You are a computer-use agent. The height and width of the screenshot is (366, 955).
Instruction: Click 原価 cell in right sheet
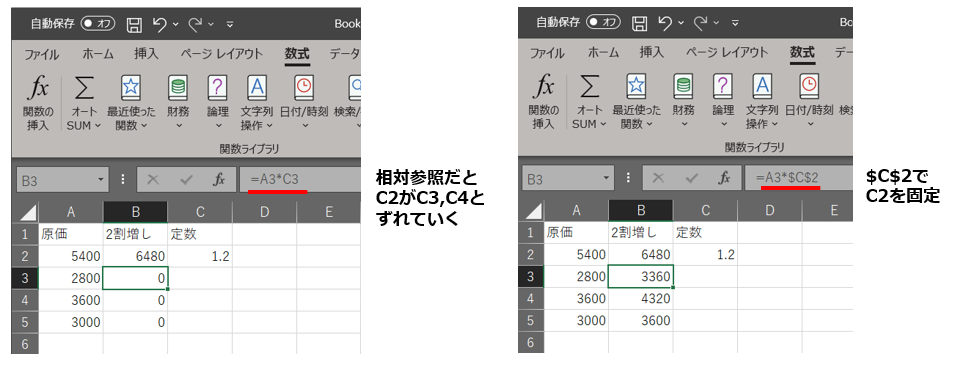576,232
